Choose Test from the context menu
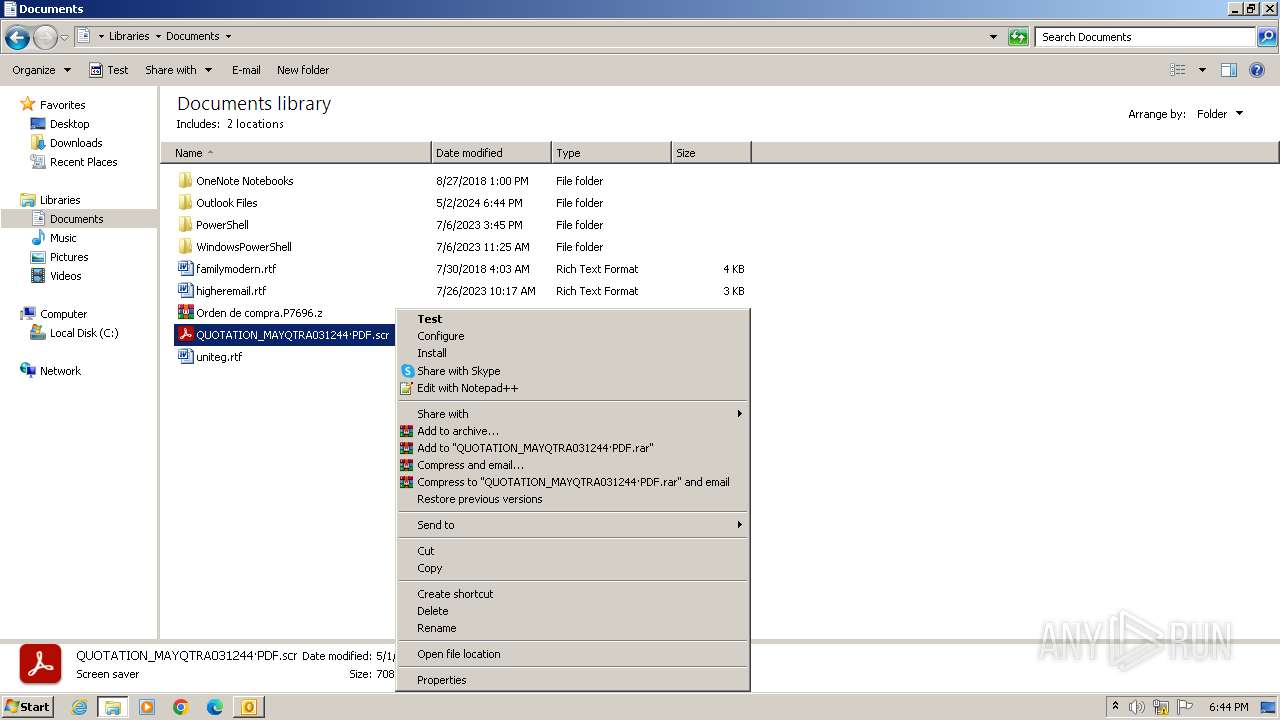 click(573, 319)
